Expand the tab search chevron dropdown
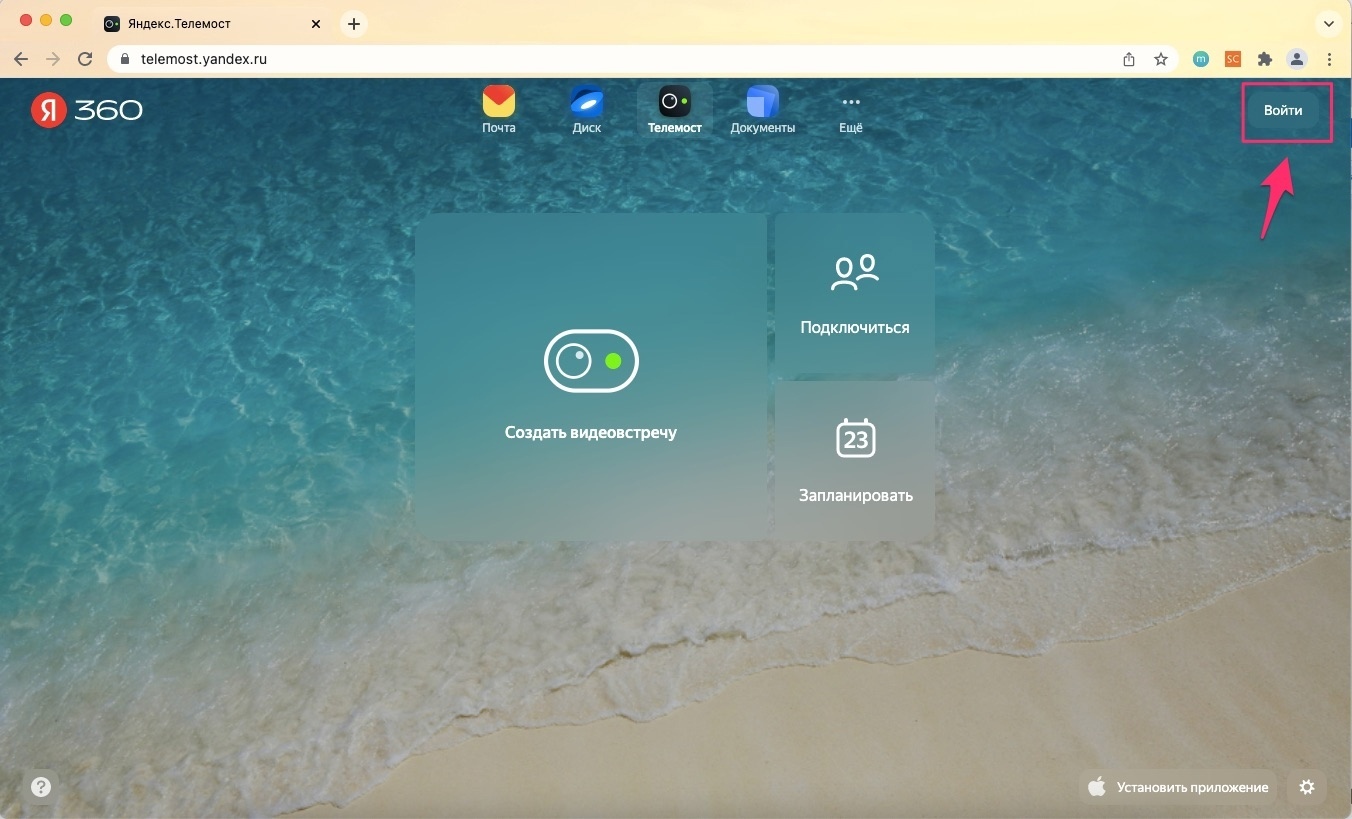Viewport: 1352px width, 819px height. pos(1329,23)
